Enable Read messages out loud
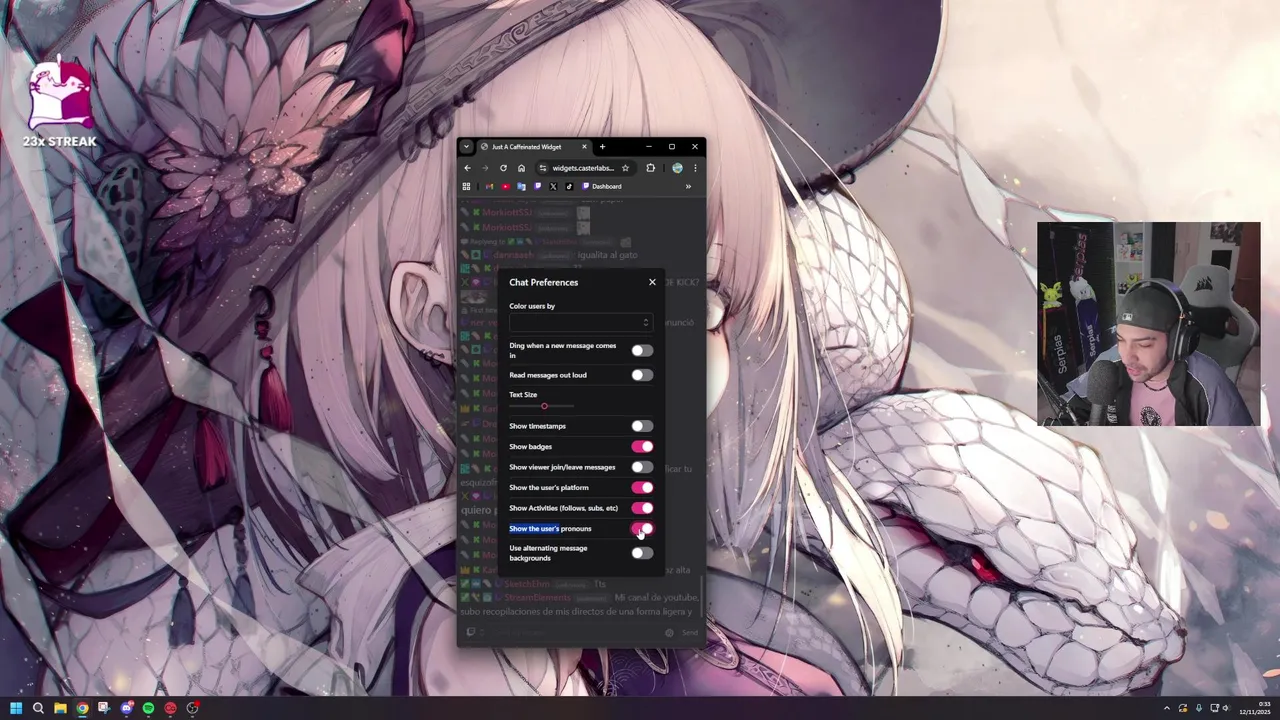The height and width of the screenshot is (720, 1280). [642, 375]
